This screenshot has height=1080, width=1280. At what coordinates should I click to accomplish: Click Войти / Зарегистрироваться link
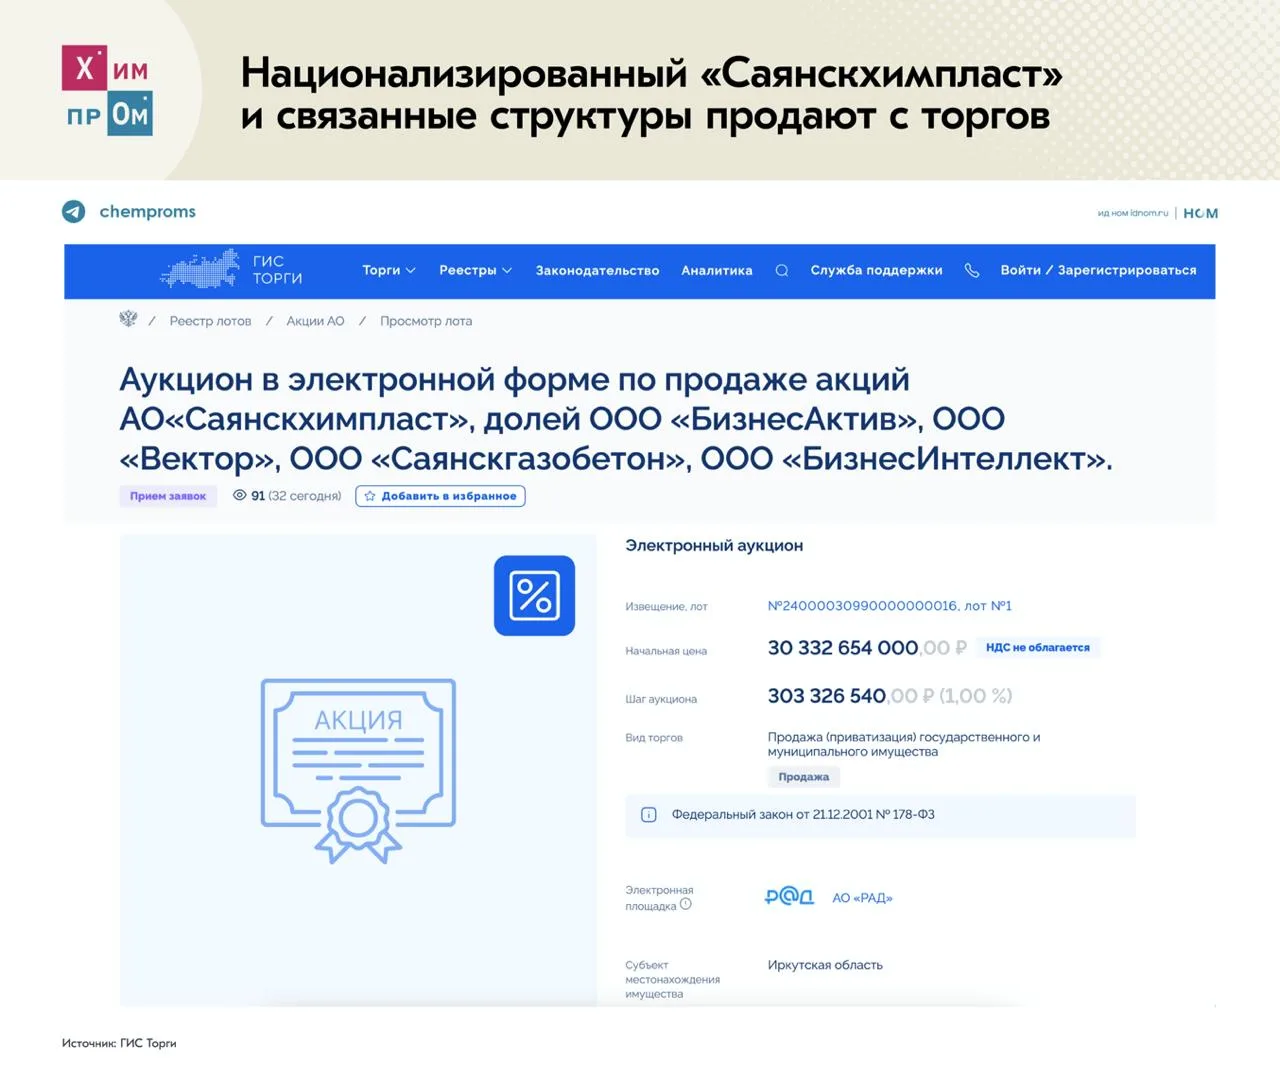point(1098,271)
